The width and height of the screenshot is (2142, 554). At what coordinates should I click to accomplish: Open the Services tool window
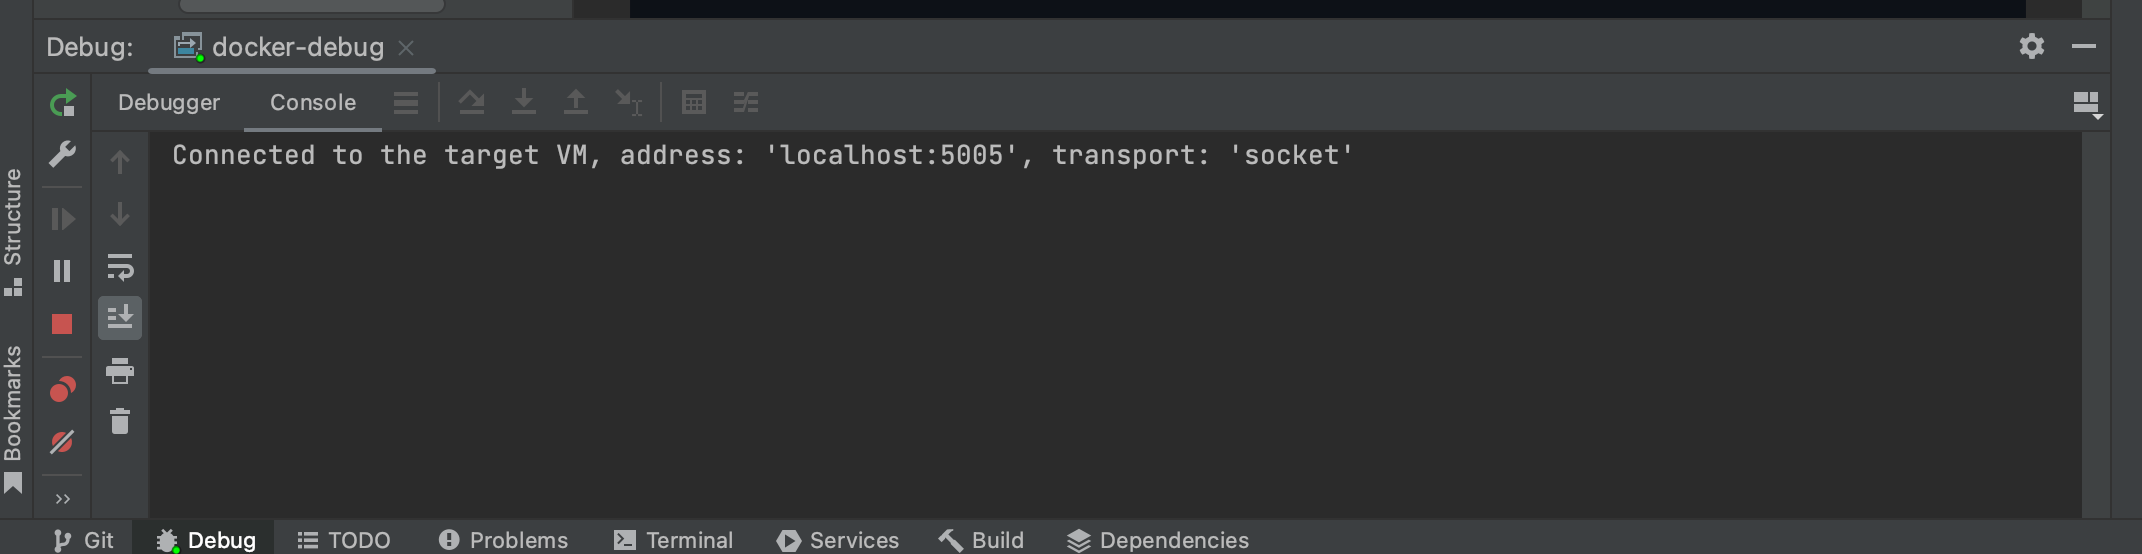tap(838, 540)
